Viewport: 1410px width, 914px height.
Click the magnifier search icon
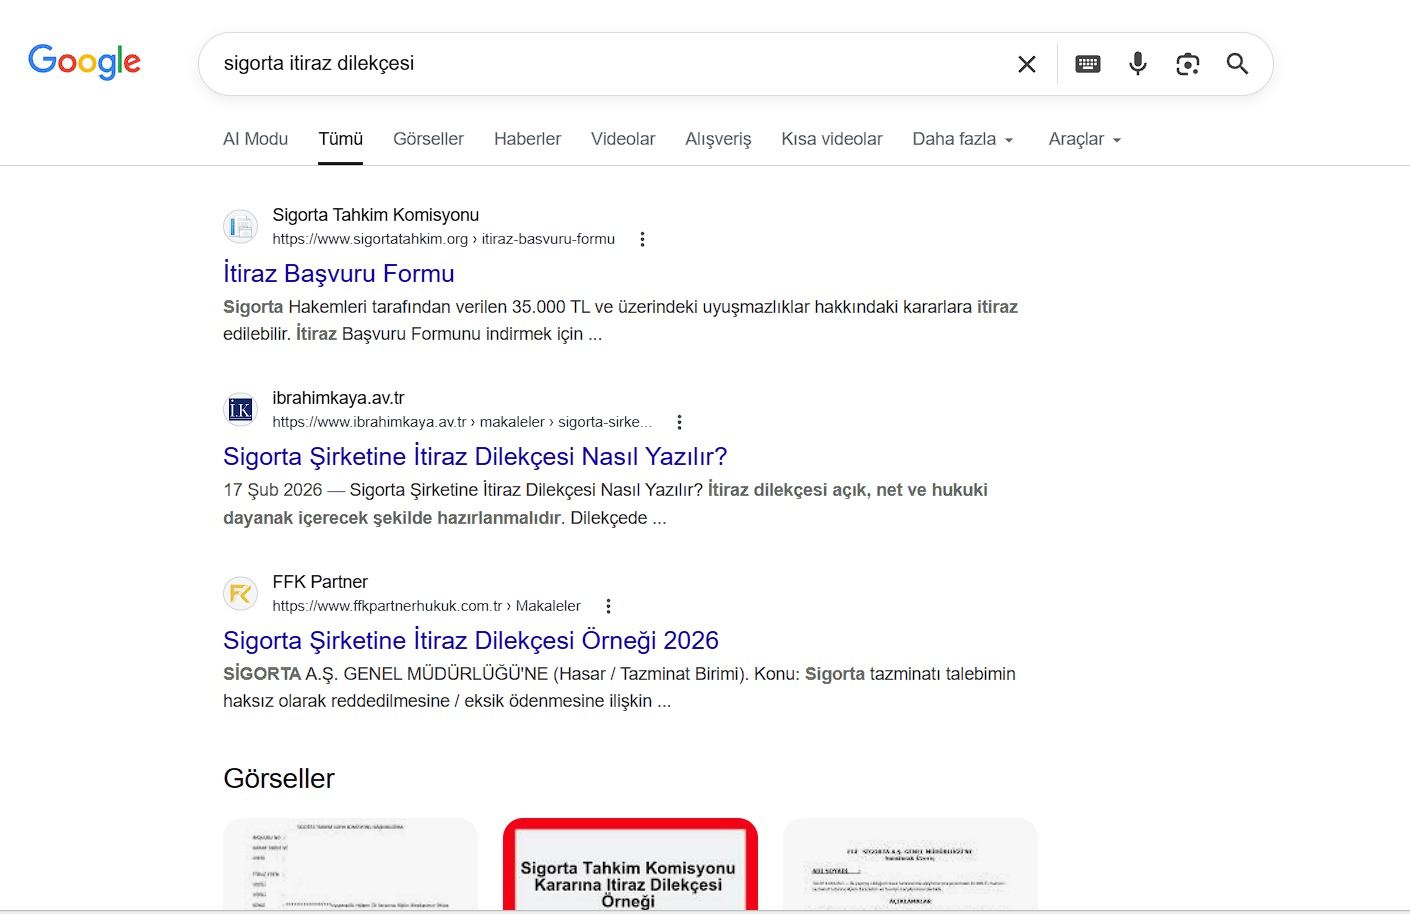point(1237,64)
